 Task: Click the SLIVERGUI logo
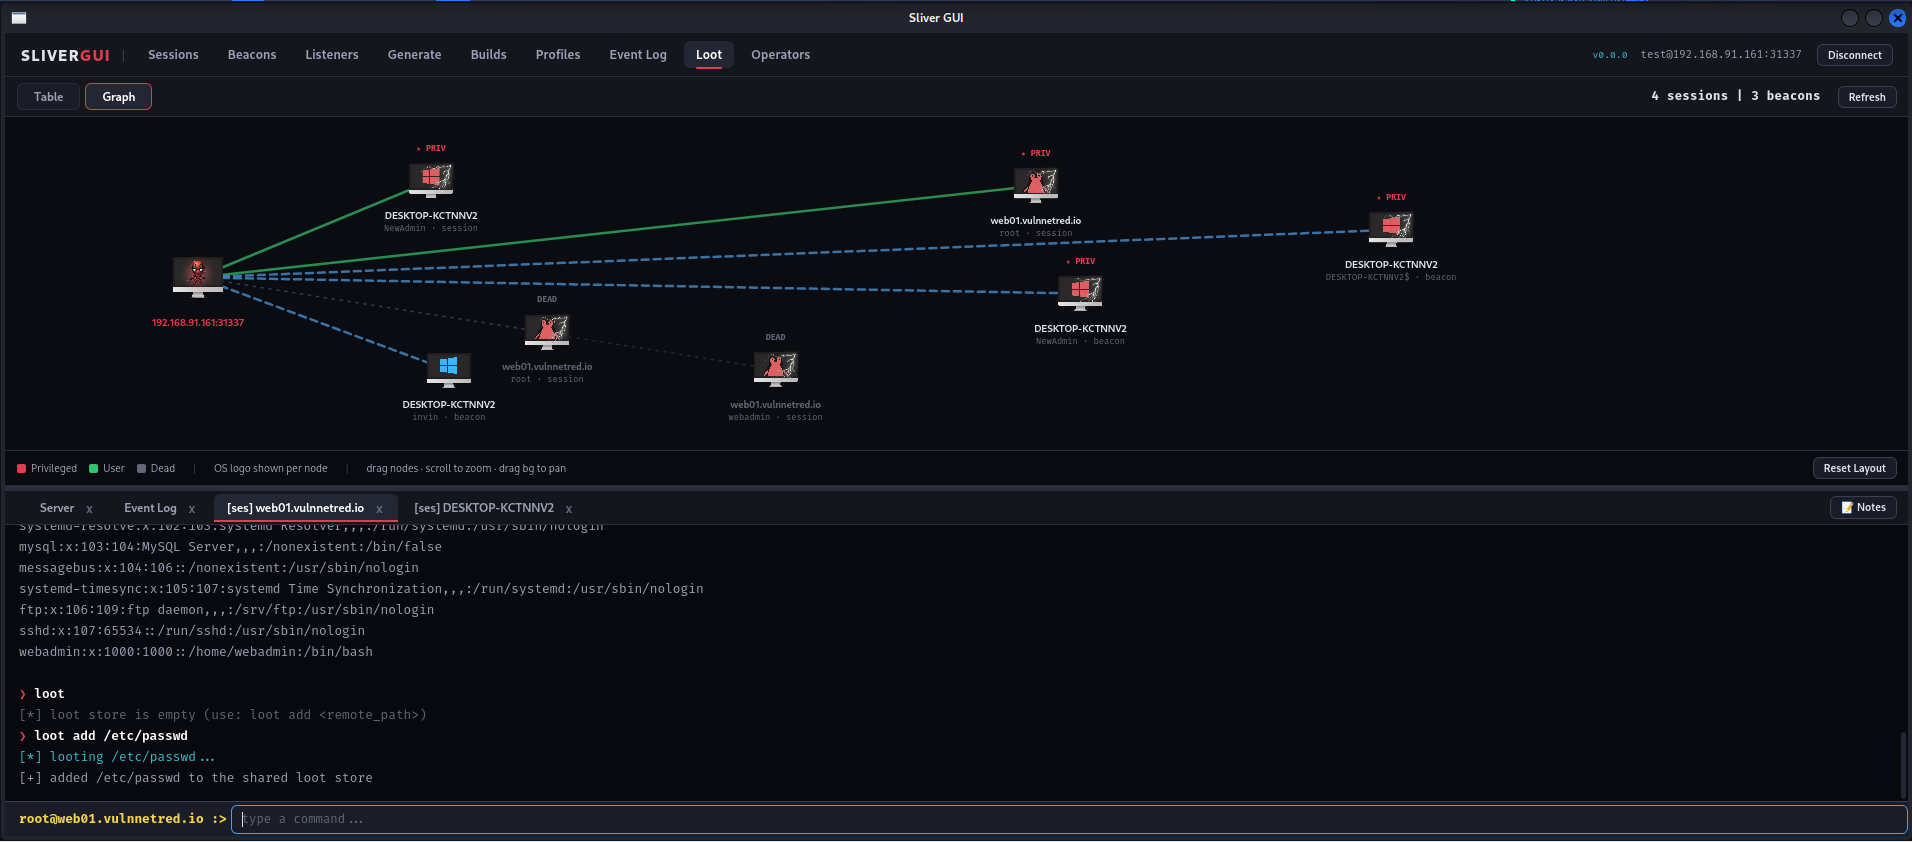(65, 56)
